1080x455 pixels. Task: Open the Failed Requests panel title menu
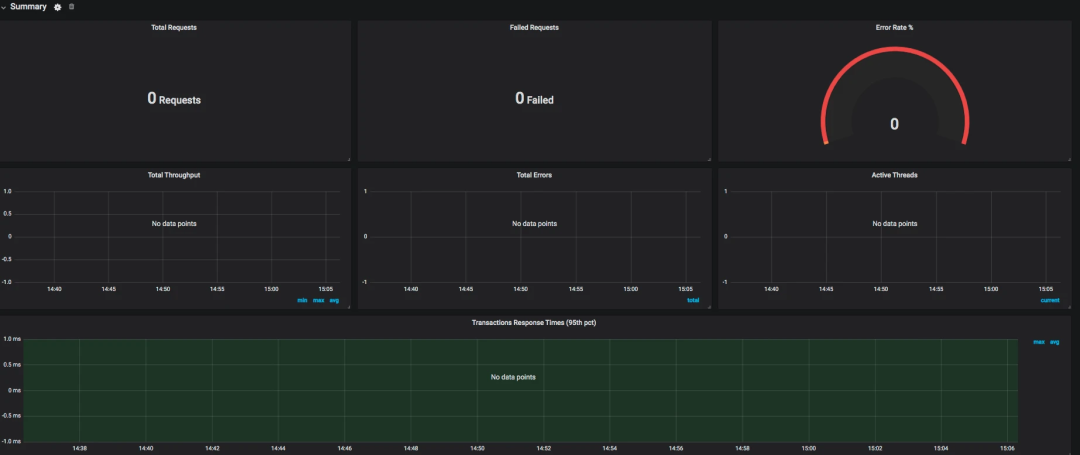[534, 28]
